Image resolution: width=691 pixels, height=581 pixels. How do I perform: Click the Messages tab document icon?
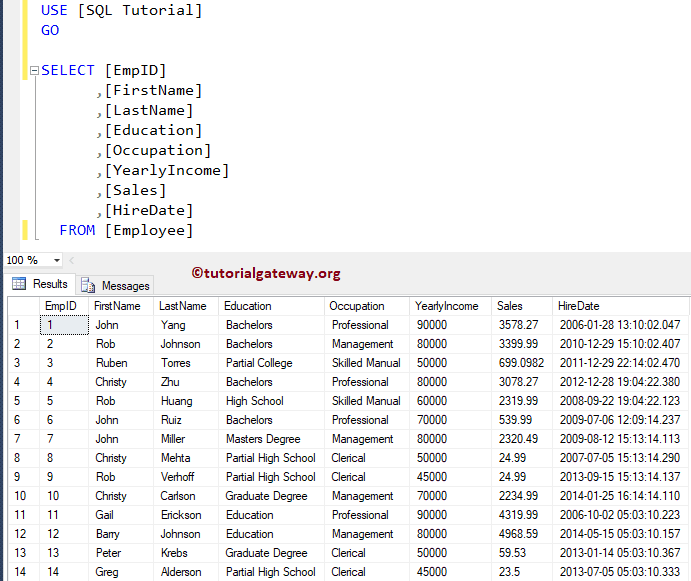pos(88,285)
